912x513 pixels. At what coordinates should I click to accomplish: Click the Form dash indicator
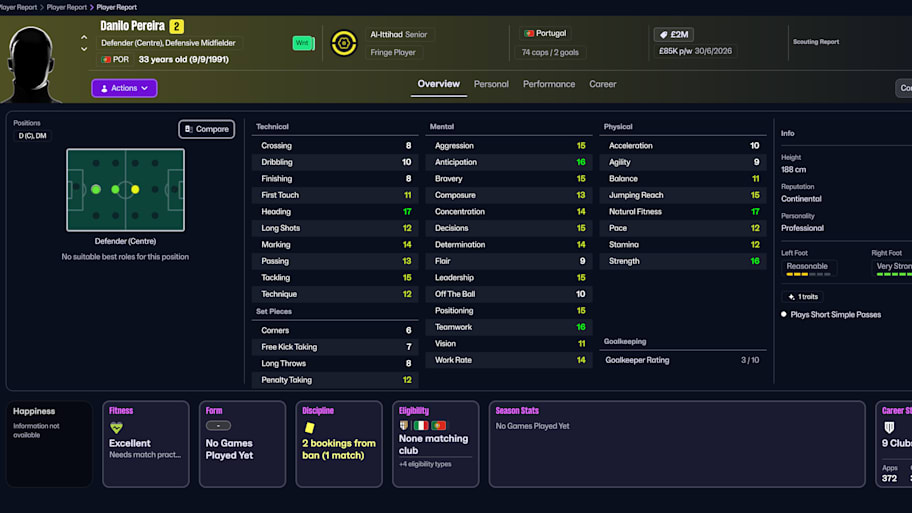coord(218,426)
